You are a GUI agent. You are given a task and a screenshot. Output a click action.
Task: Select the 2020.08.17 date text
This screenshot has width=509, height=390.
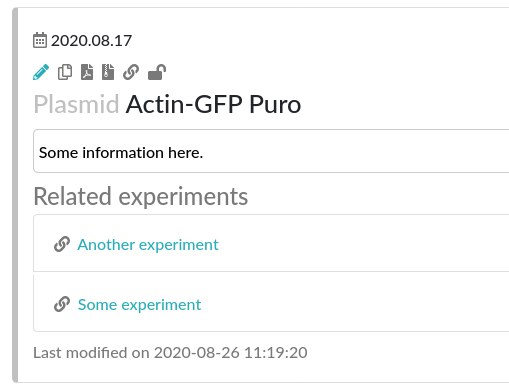(91, 41)
